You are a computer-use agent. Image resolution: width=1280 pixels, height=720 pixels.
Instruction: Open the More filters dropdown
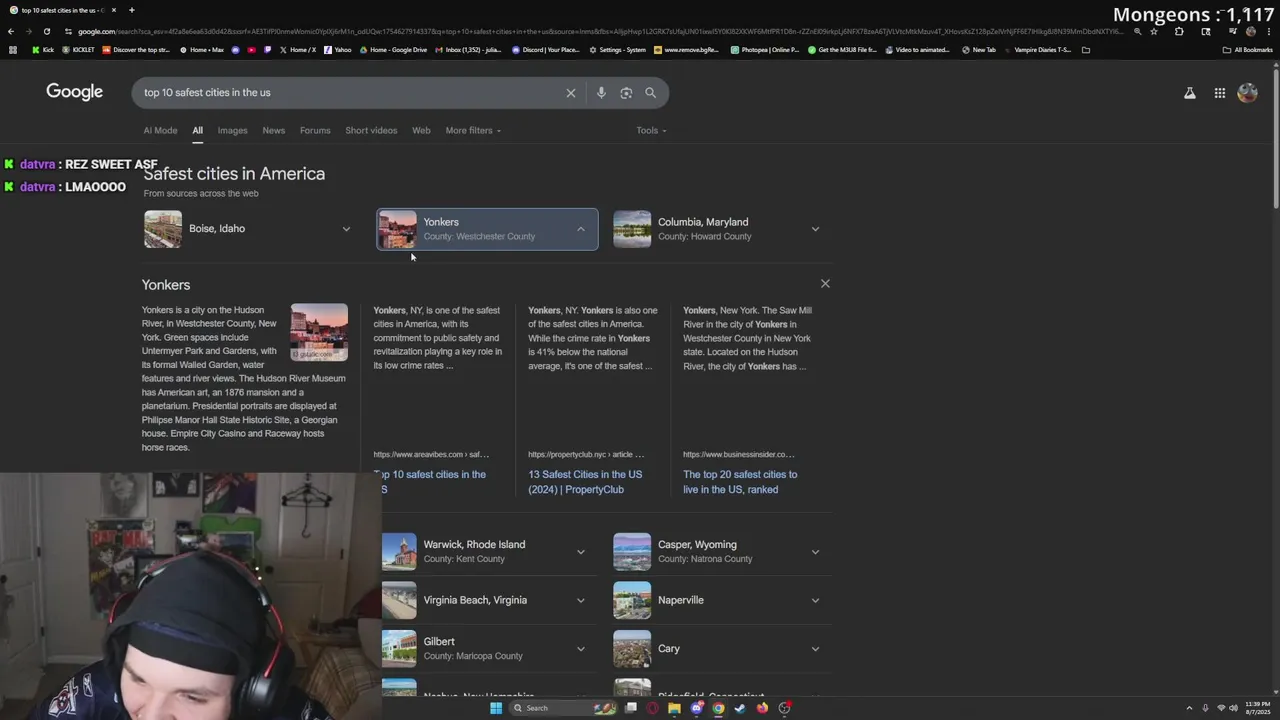coord(473,130)
